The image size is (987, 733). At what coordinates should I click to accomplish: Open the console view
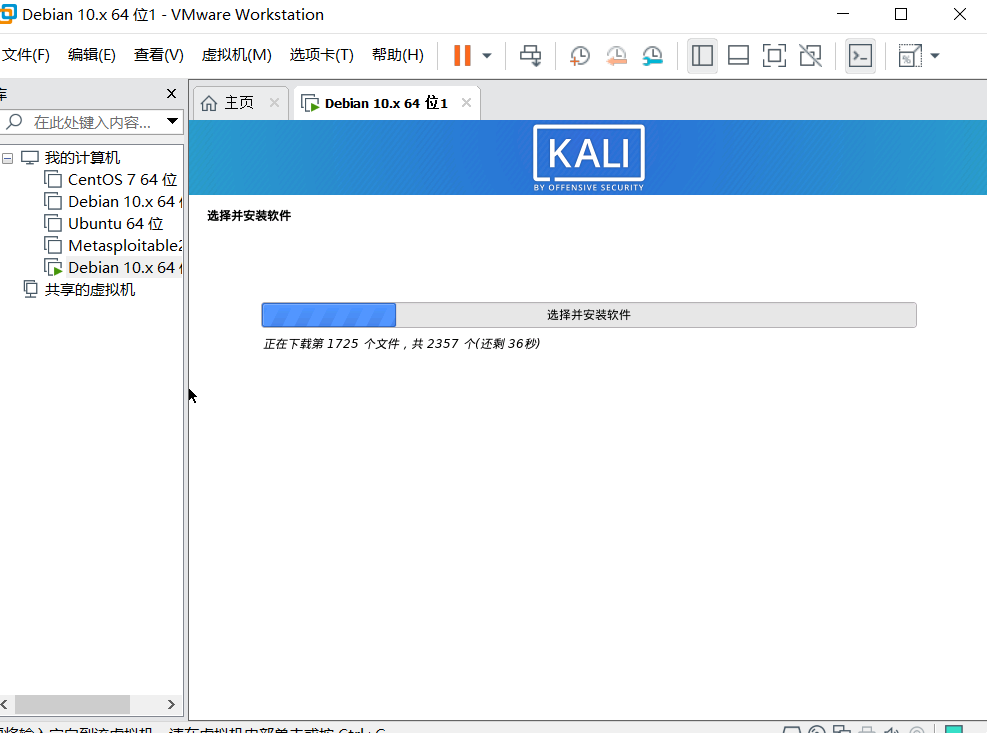point(860,55)
